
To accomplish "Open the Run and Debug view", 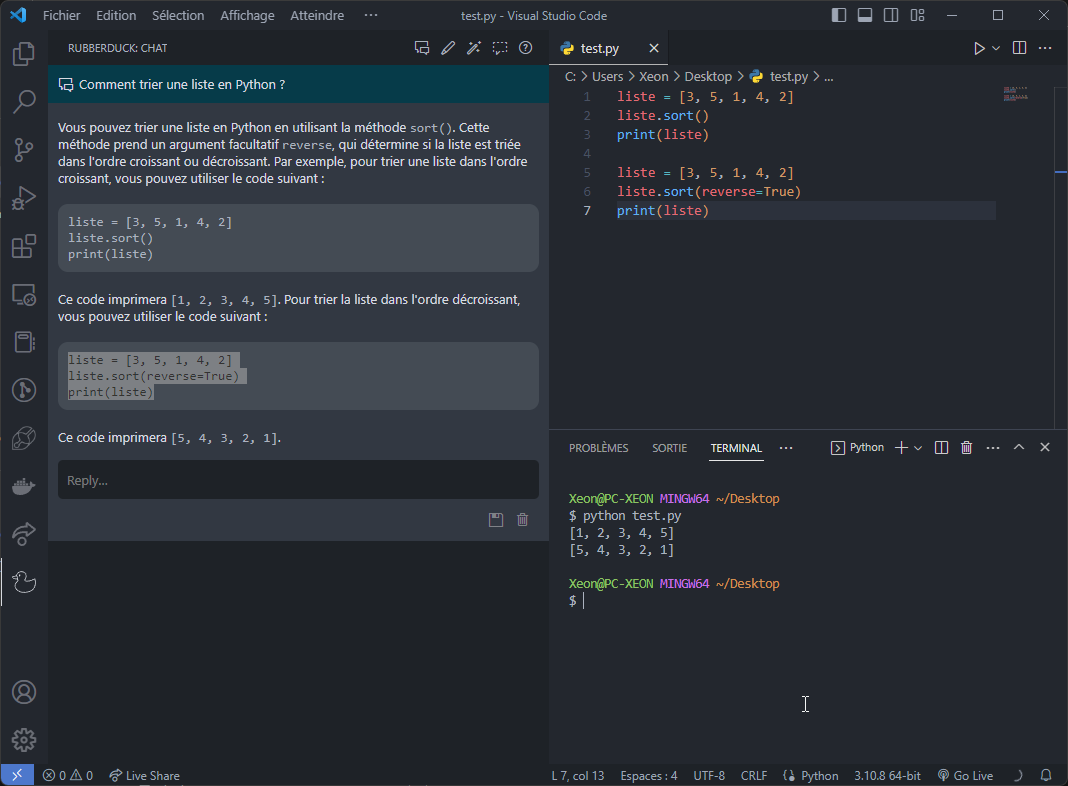I will click(24, 198).
